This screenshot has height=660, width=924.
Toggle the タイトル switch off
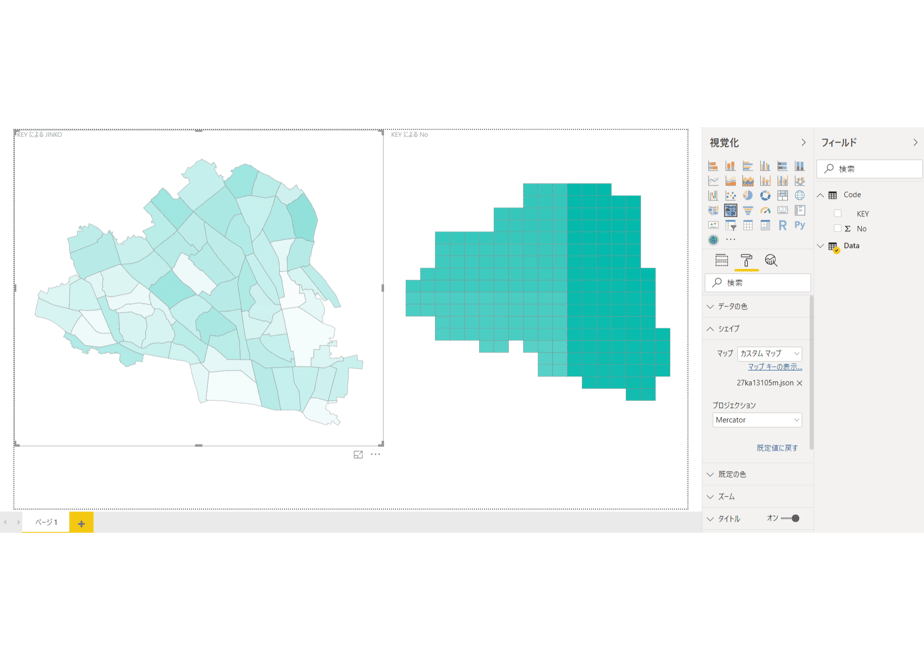tap(790, 519)
